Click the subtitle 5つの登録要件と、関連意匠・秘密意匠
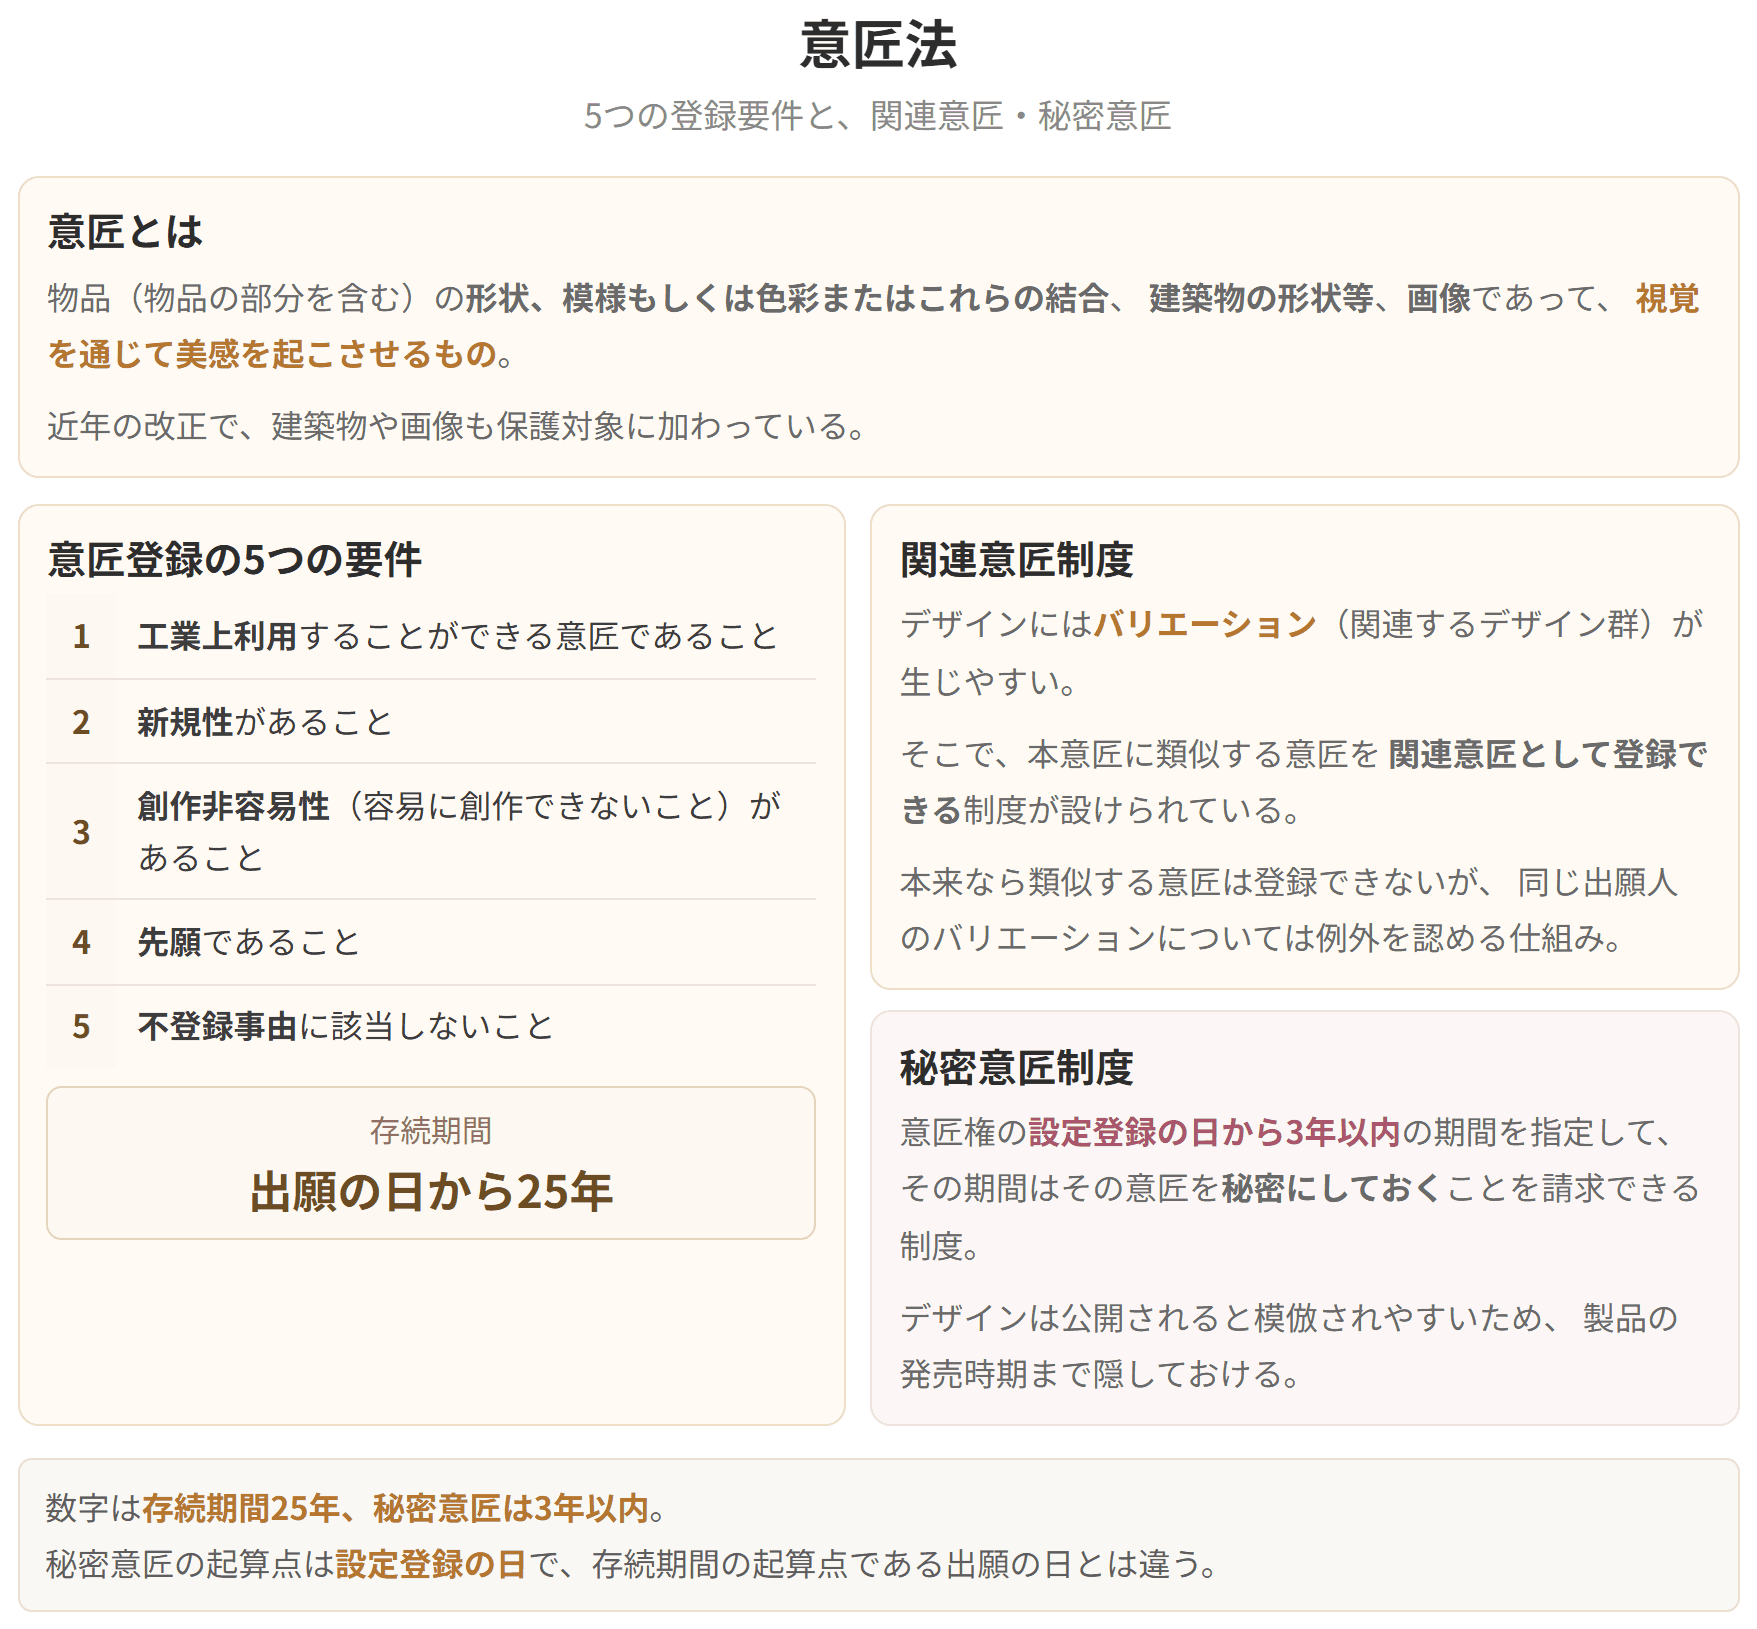 pyautogui.click(x=878, y=116)
